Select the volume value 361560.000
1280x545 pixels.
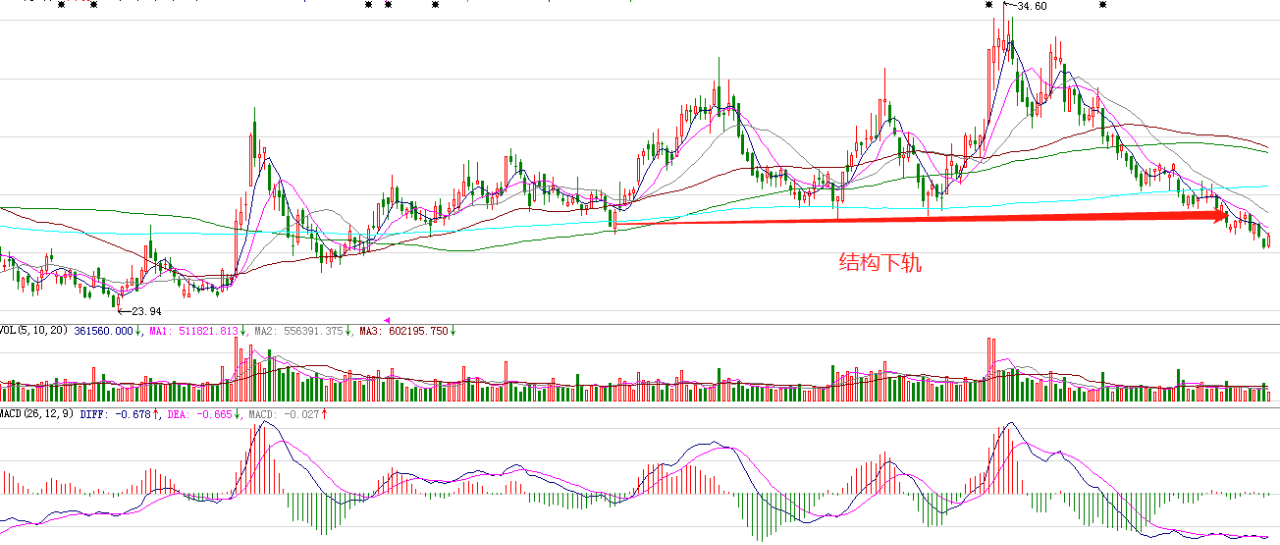pos(106,331)
